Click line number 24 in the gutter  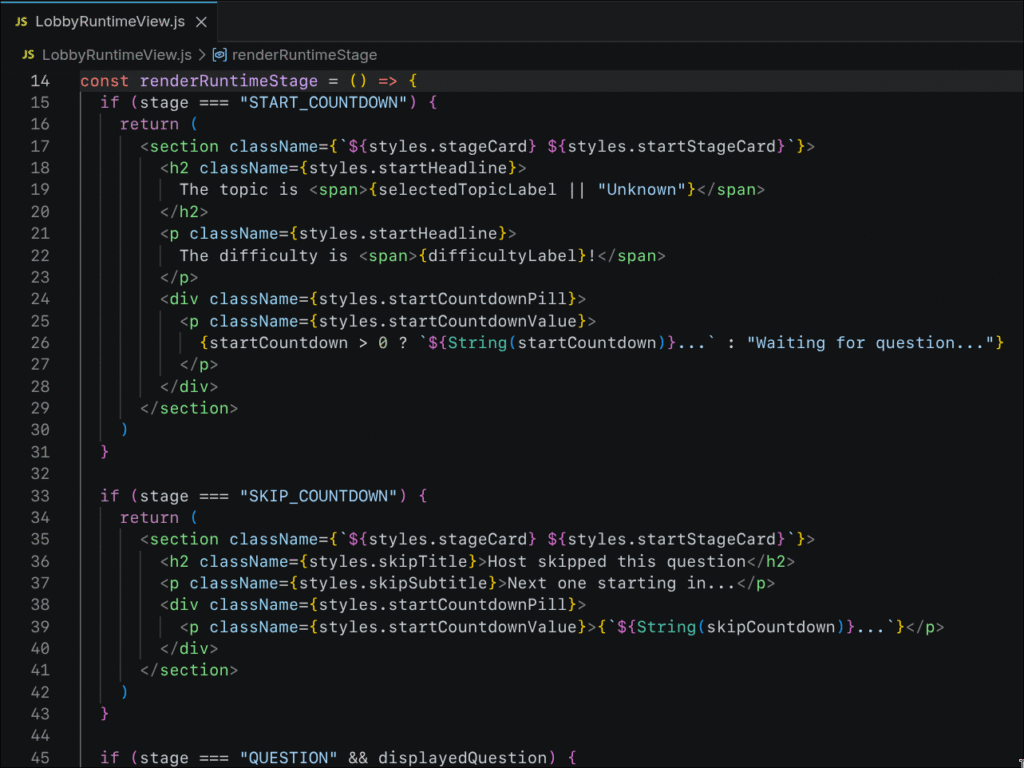point(40,299)
